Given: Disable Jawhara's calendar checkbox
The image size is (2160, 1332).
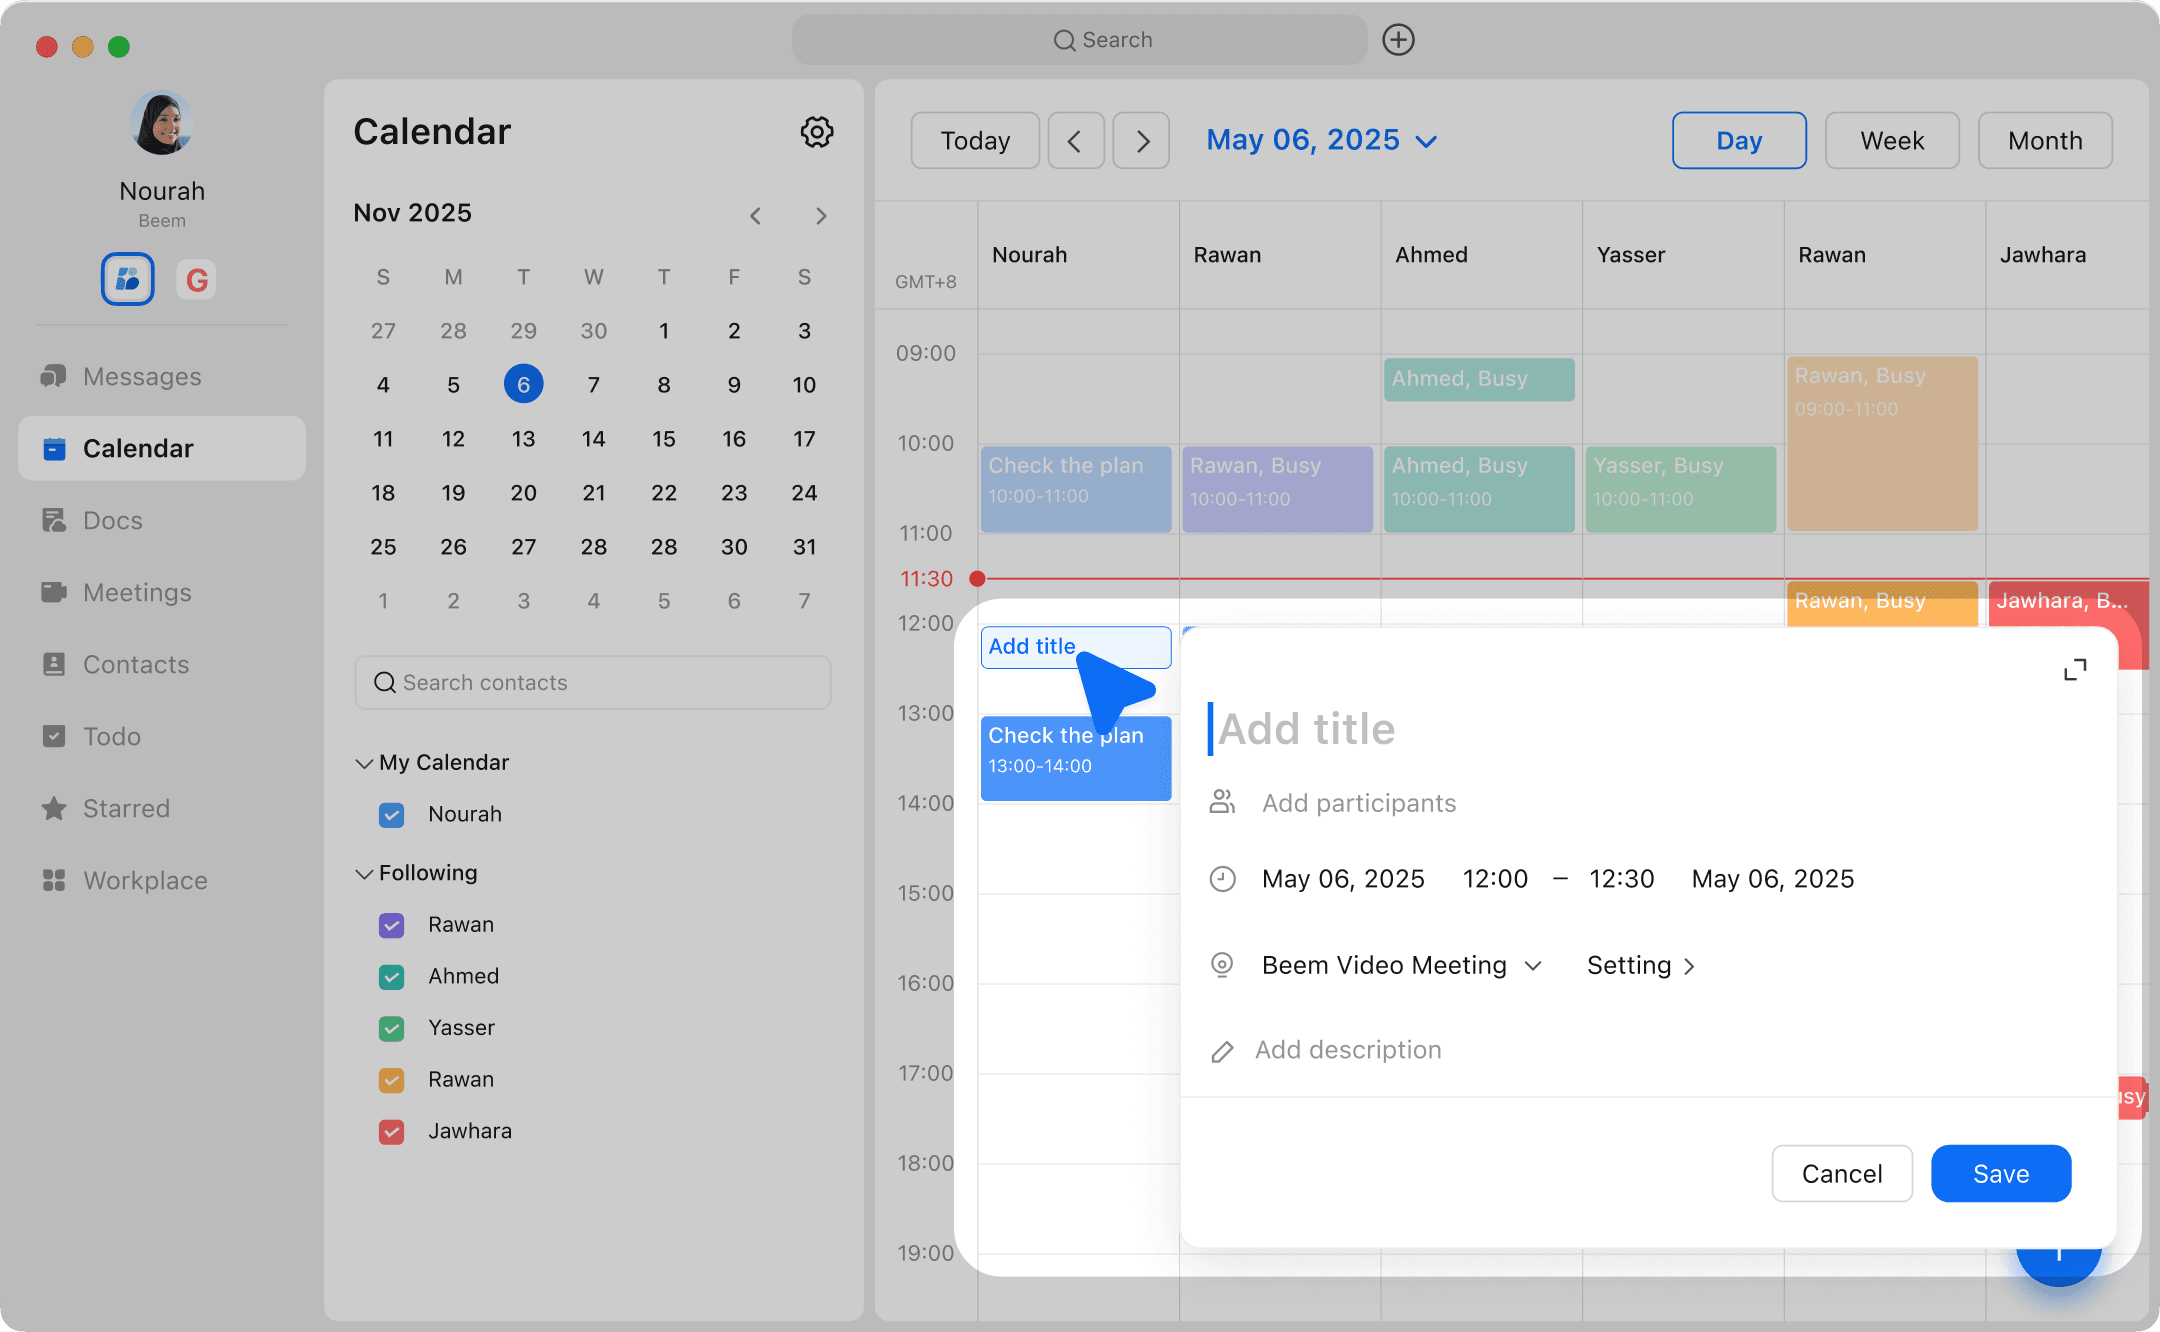Looking at the screenshot, I should click(391, 1132).
